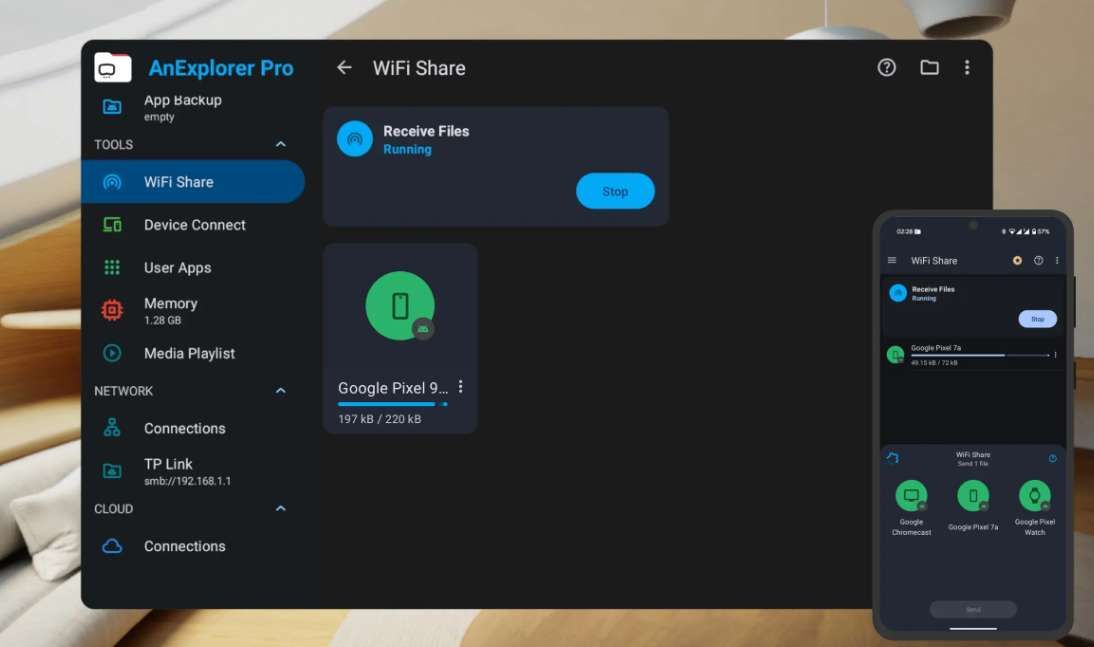Collapse the CLOUD section
Image resolution: width=1094 pixels, height=647 pixels.
pyautogui.click(x=280, y=509)
